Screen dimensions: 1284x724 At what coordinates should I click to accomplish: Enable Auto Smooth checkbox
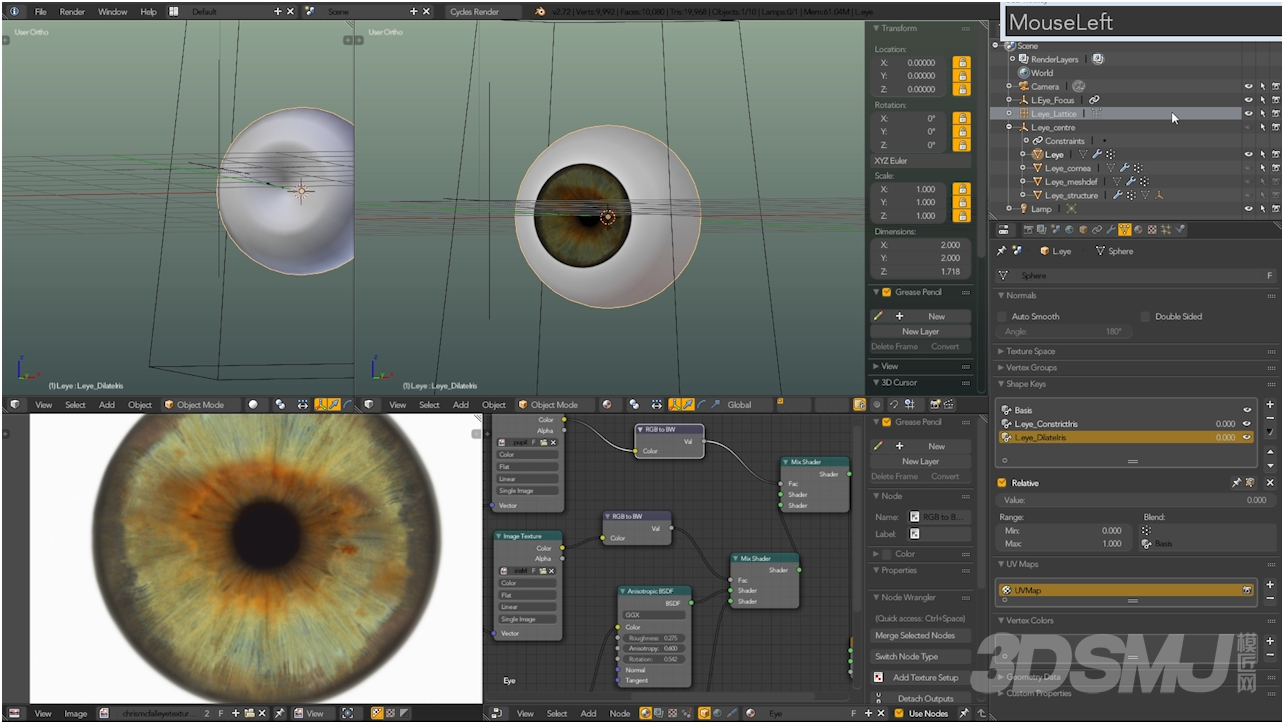click(x=1004, y=316)
